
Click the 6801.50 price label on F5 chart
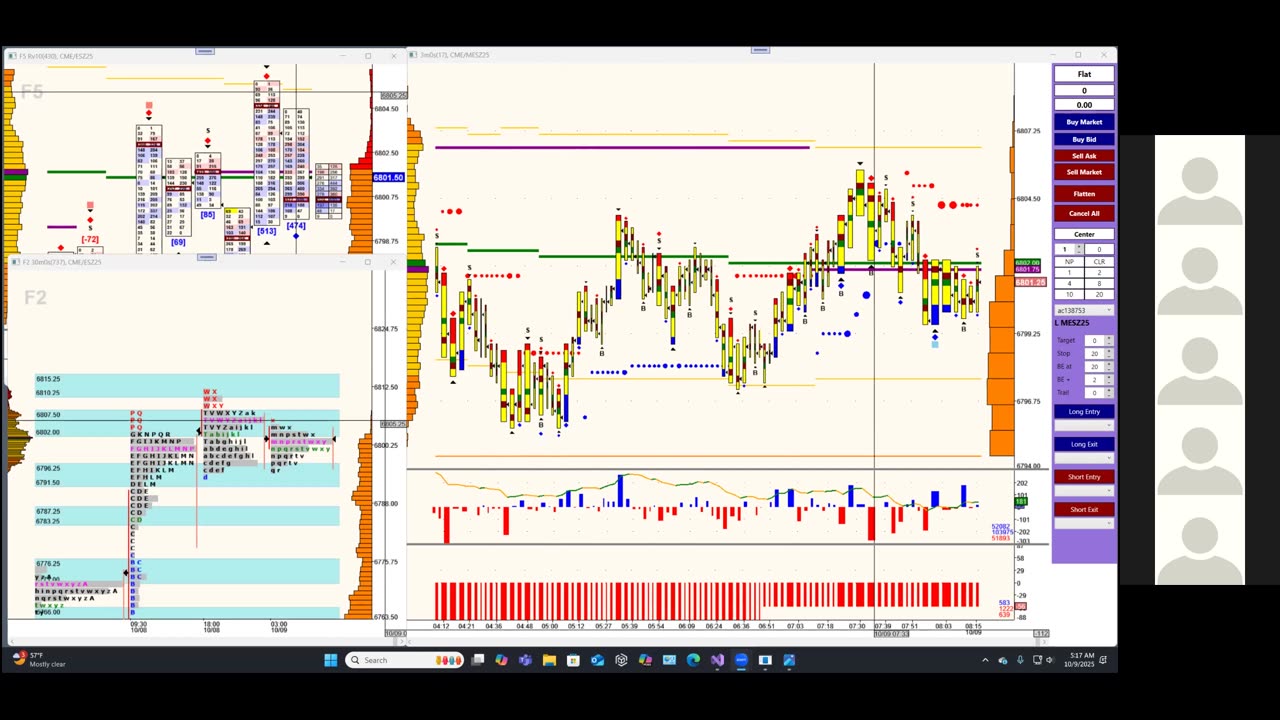pos(388,178)
